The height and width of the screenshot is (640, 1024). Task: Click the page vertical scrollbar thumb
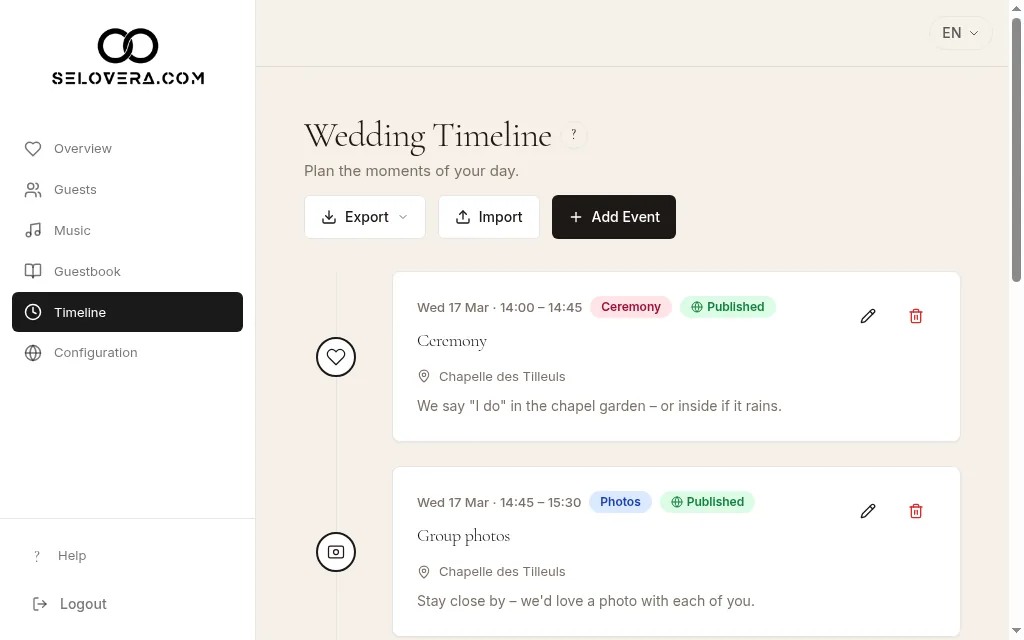tap(1016, 150)
